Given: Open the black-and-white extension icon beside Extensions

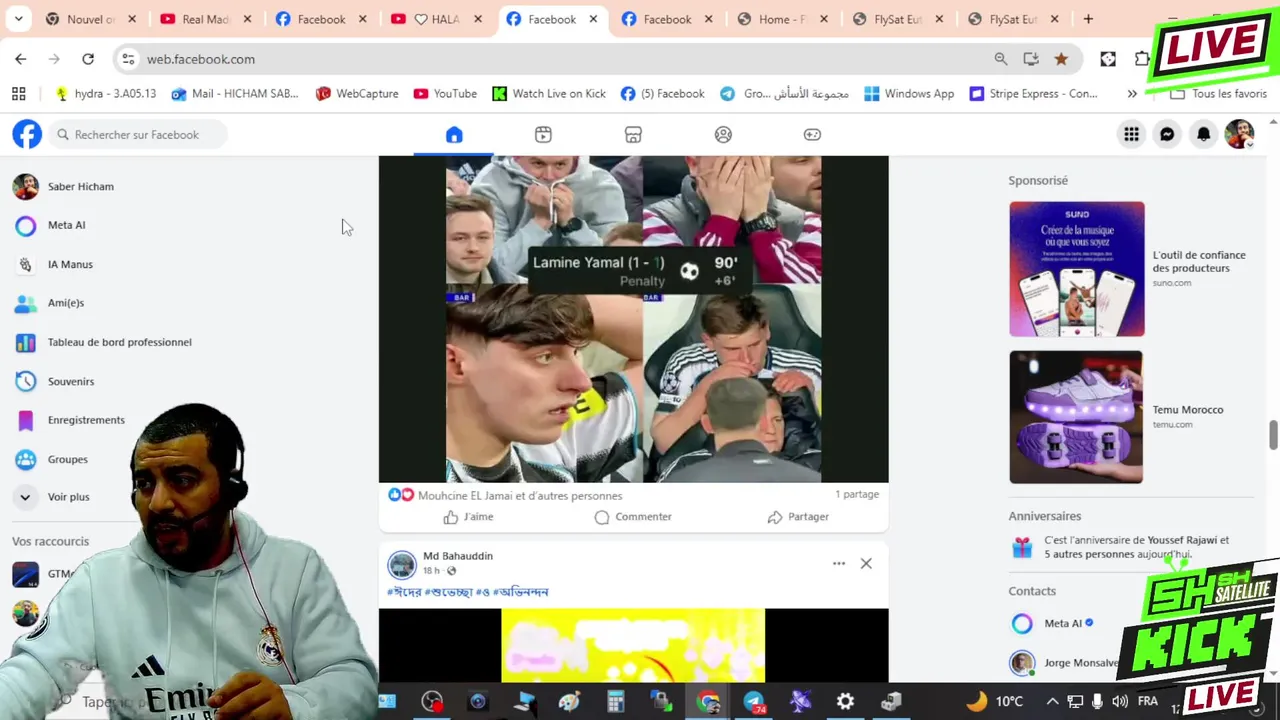Looking at the screenshot, I should [x=1108, y=59].
